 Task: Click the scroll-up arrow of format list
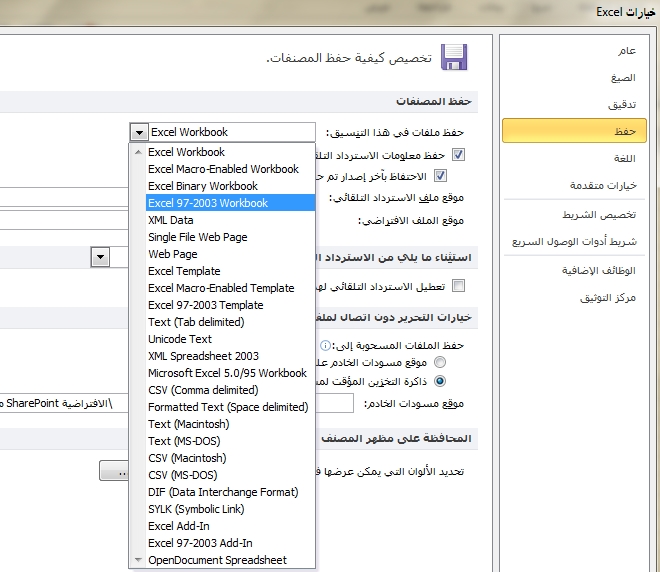[x=138, y=152]
